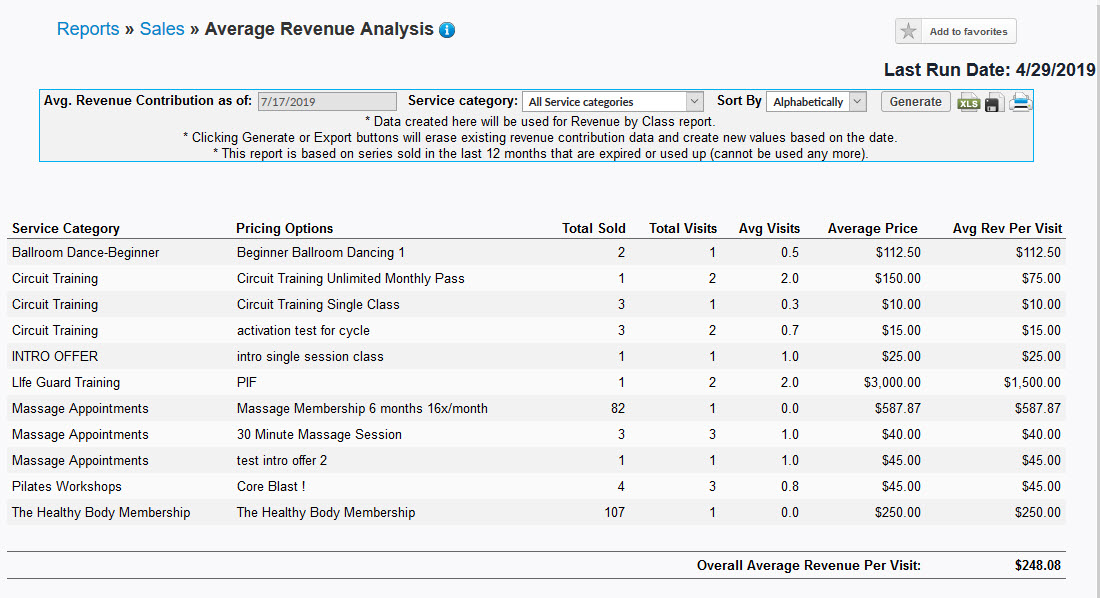This screenshot has width=1100, height=598.
Task: Navigate to Sales via the breadcrumb
Action: [x=162, y=29]
